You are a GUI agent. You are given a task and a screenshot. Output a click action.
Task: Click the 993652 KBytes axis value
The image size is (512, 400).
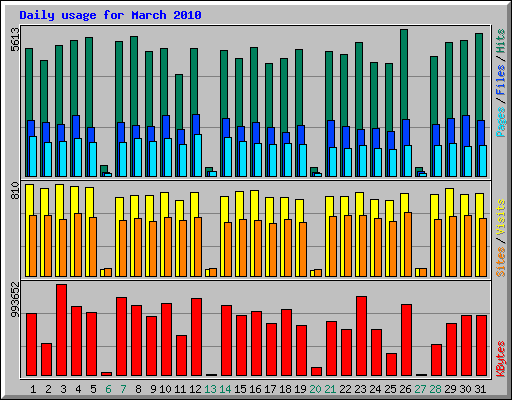[15, 299]
